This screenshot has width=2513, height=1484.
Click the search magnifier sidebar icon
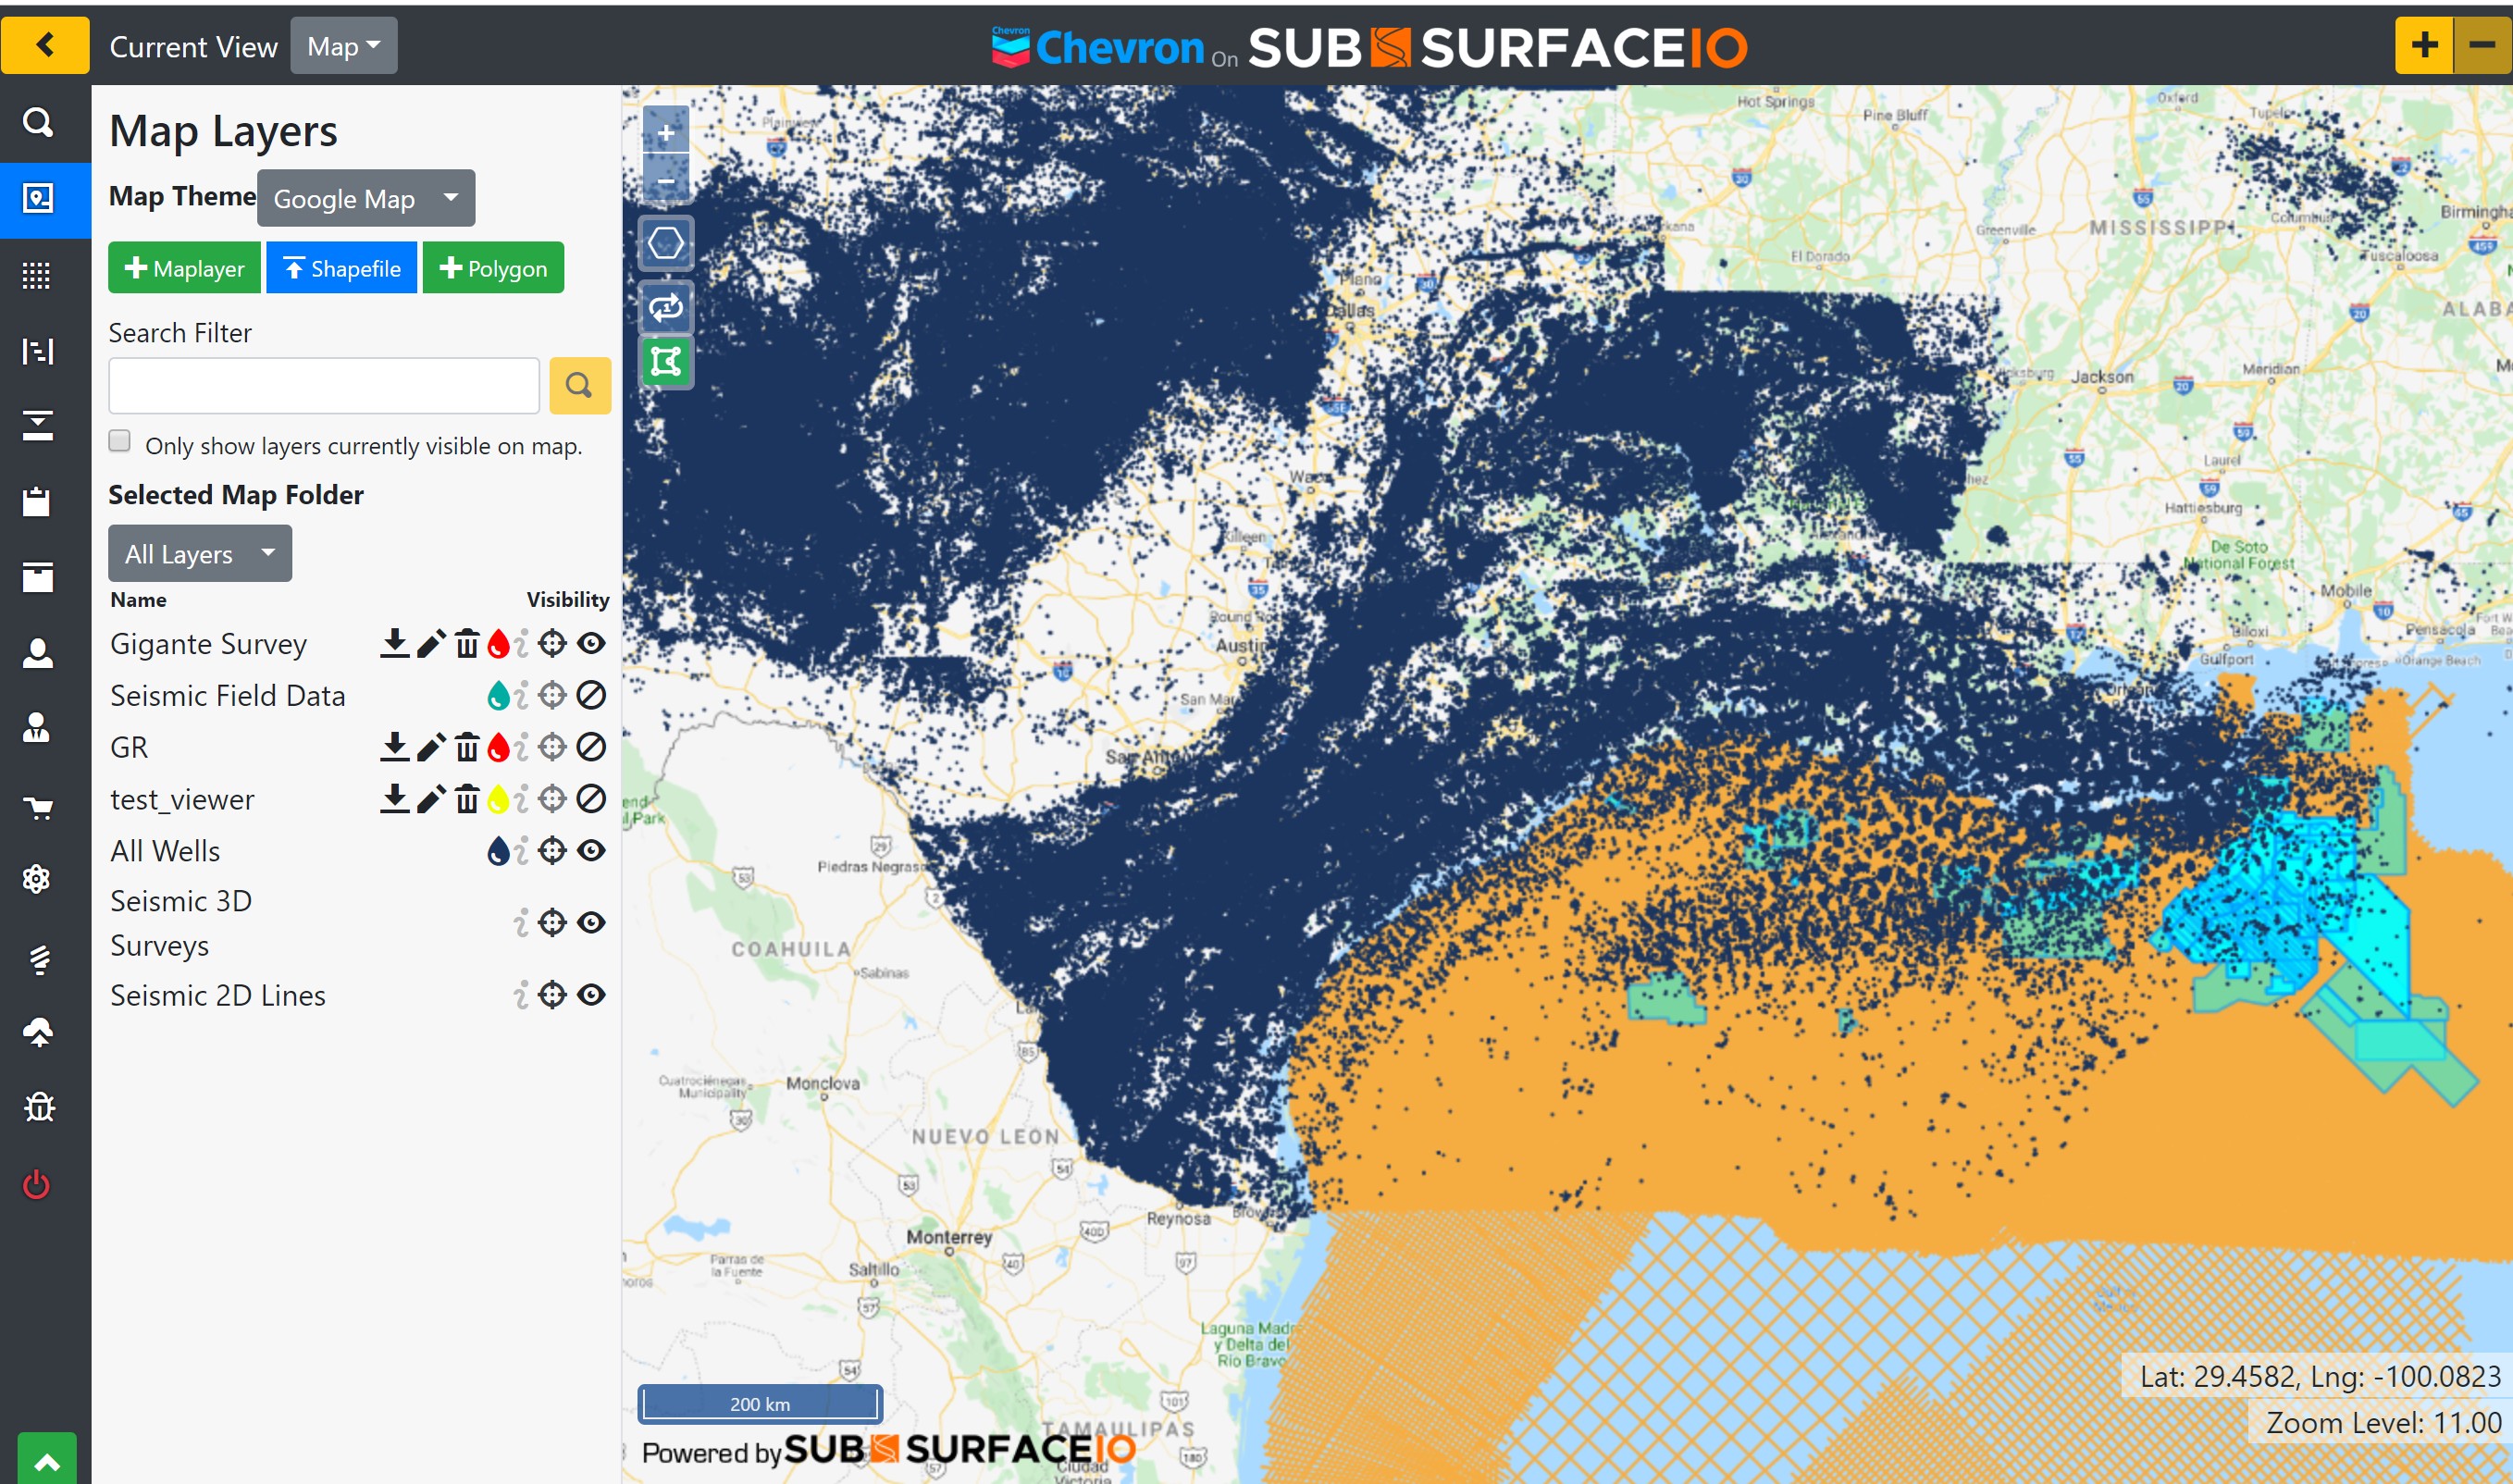[38, 122]
